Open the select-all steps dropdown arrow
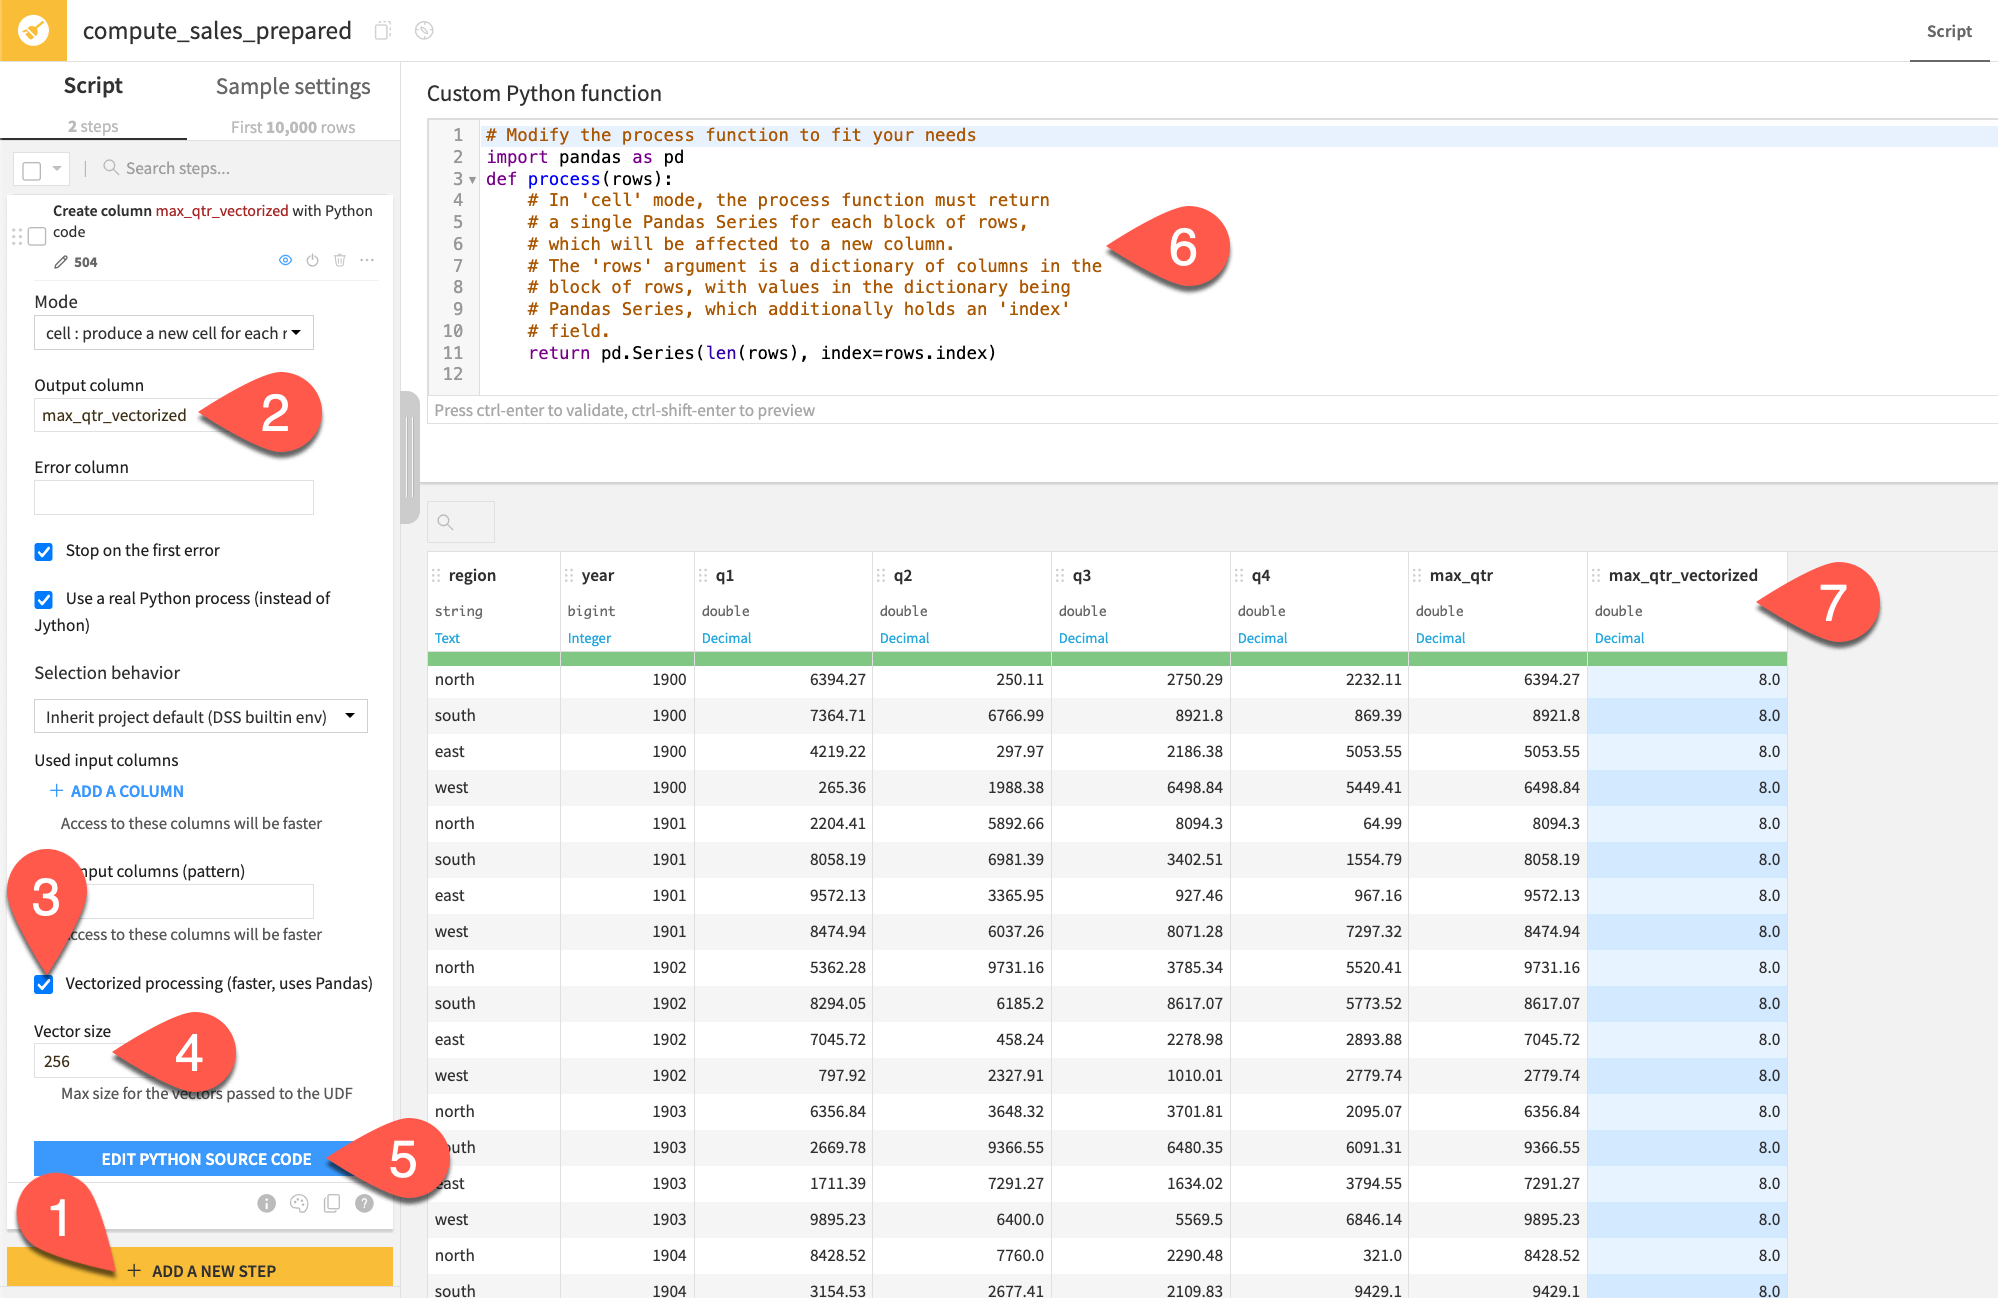The height and width of the screenshot is (1298, 1998). coord(57,169)
